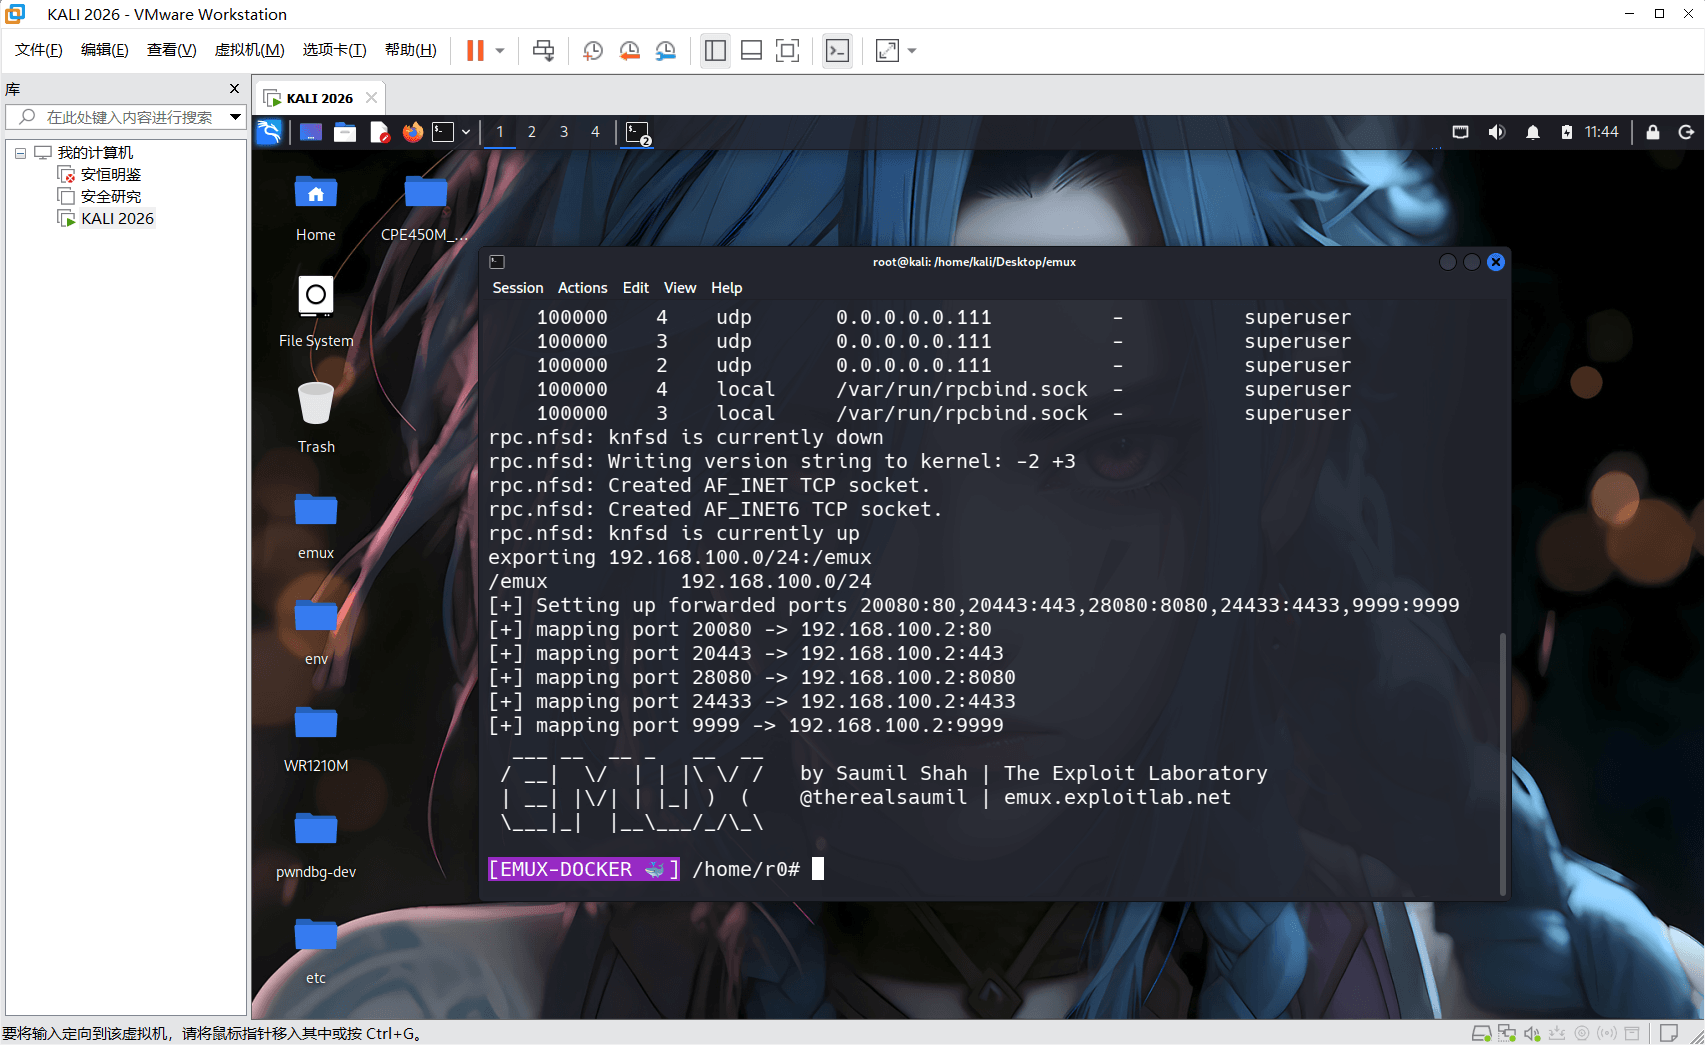
Task: Open the 选项卡(T) menu
Action: coord(335,50)
